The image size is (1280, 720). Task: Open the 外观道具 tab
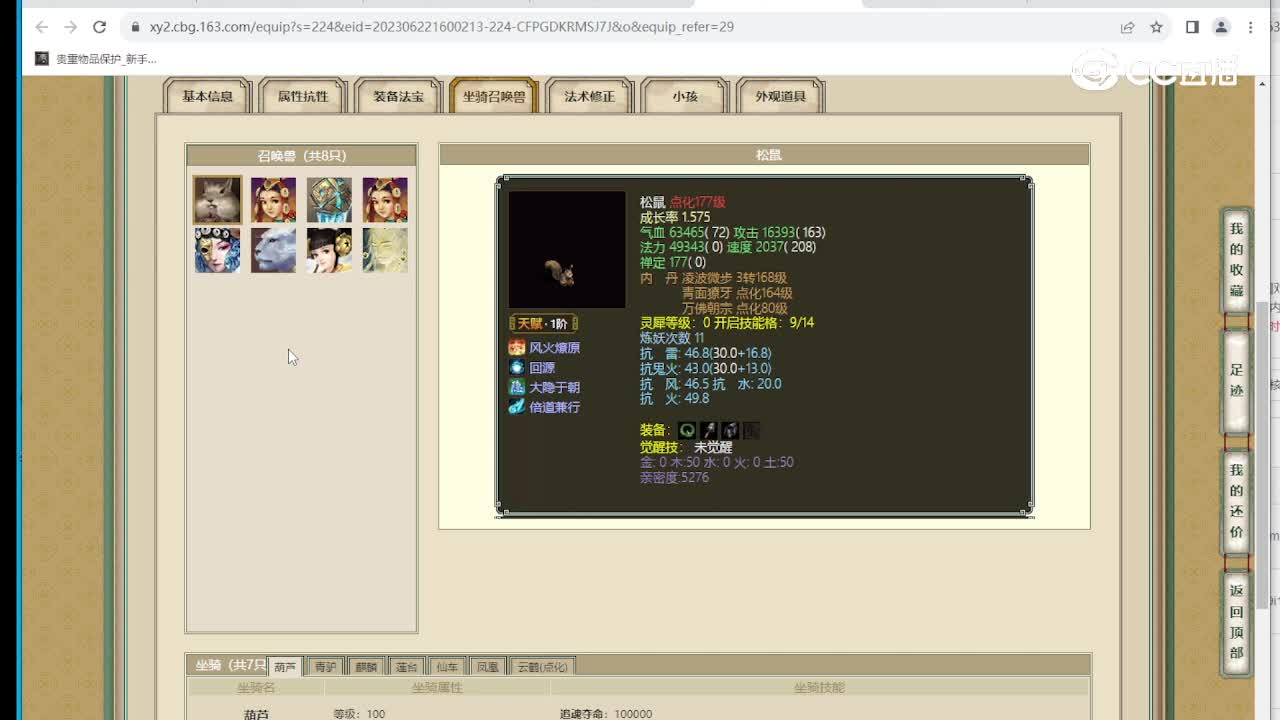[780, 96]
